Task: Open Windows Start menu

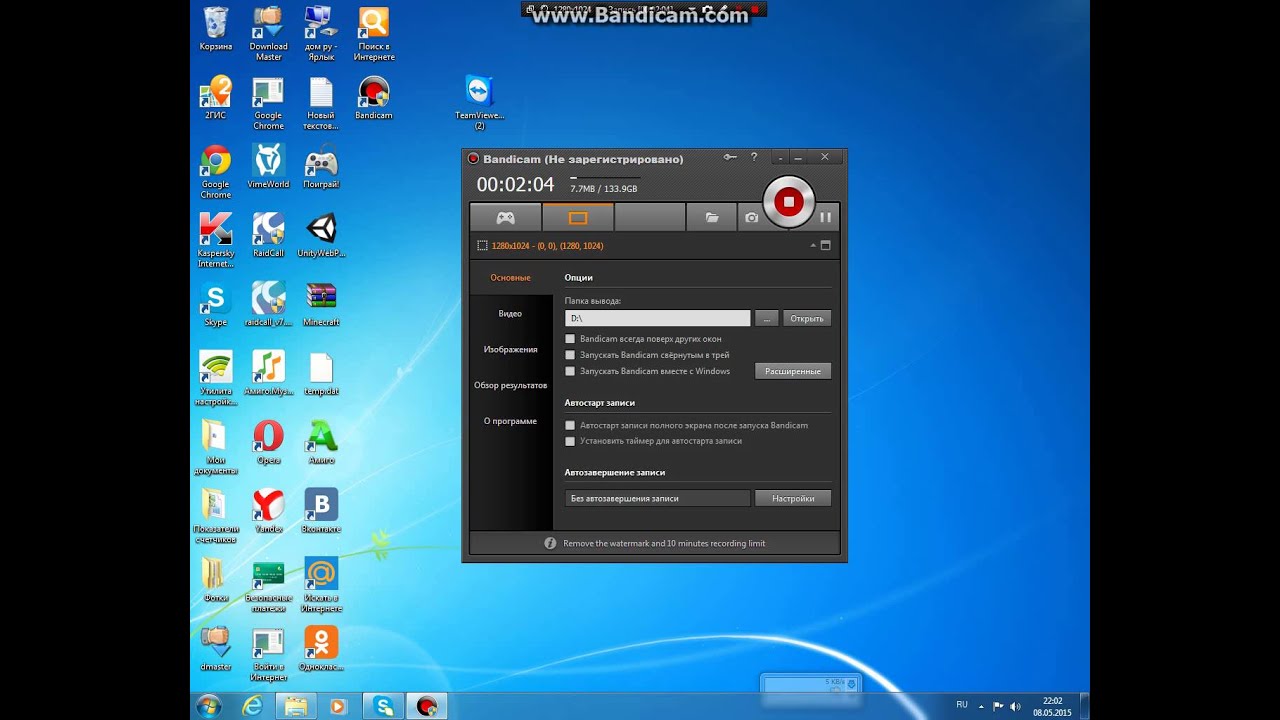Action: (x=209, y=706)
